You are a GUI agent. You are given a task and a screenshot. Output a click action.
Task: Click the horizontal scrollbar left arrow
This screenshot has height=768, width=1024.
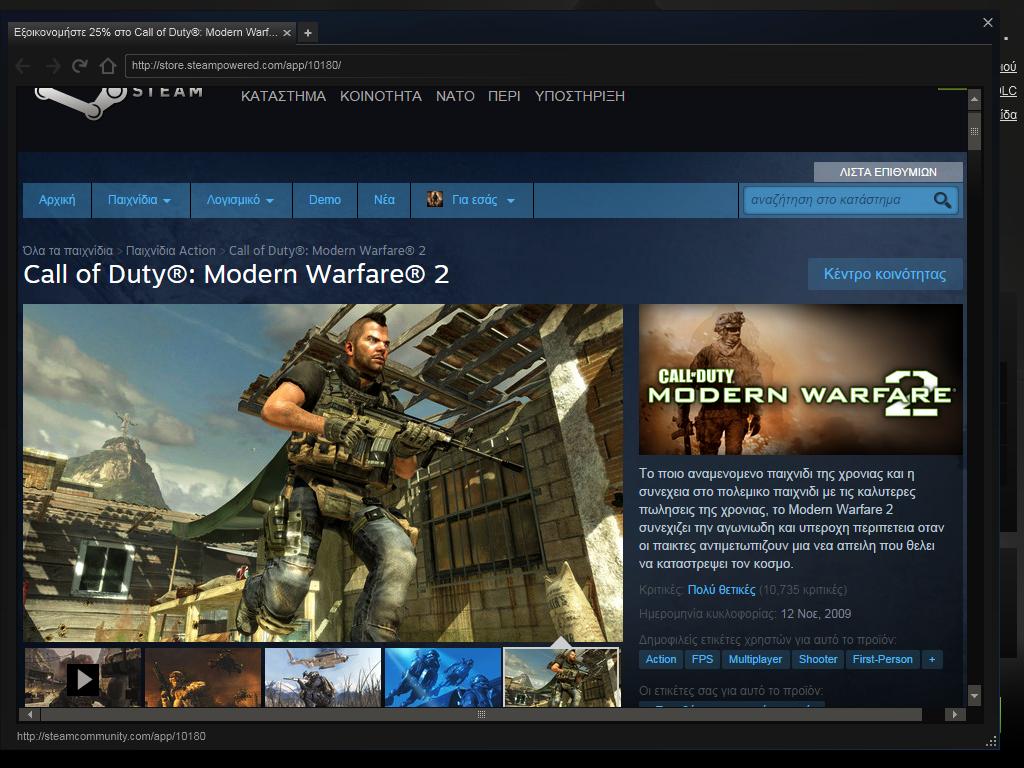pyautogui.click(x=30, y=714)
